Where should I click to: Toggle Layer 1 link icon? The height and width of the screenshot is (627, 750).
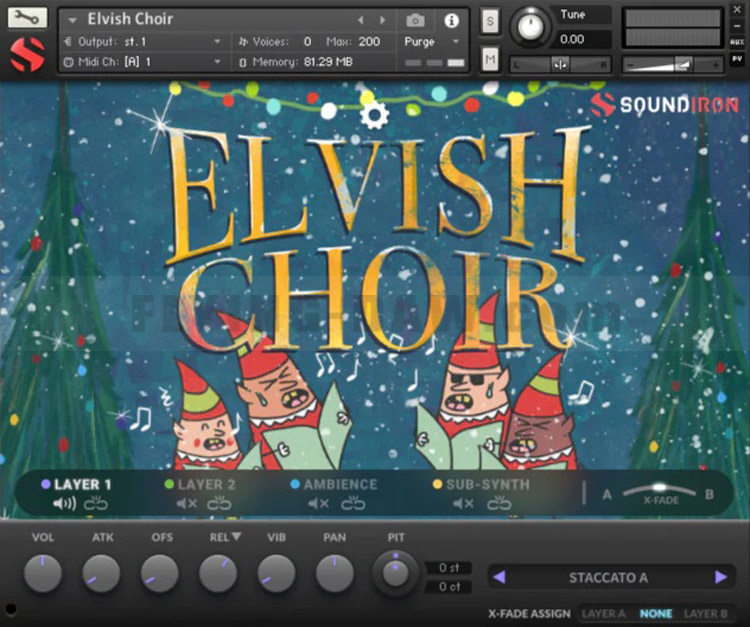coord(96,504)
